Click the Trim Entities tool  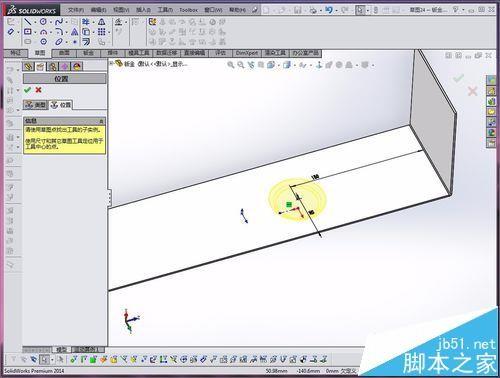point(86,22)
